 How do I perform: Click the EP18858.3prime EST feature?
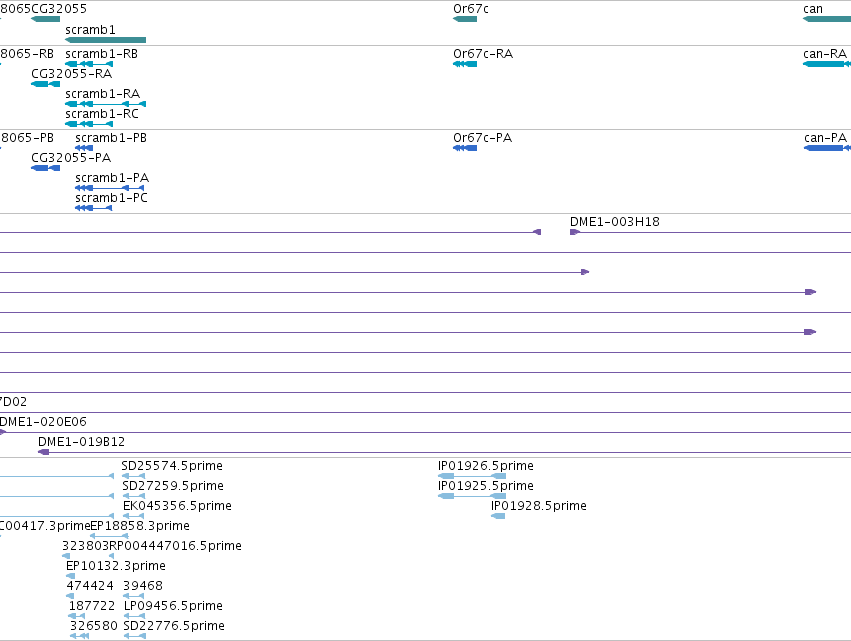click(109, 536)
